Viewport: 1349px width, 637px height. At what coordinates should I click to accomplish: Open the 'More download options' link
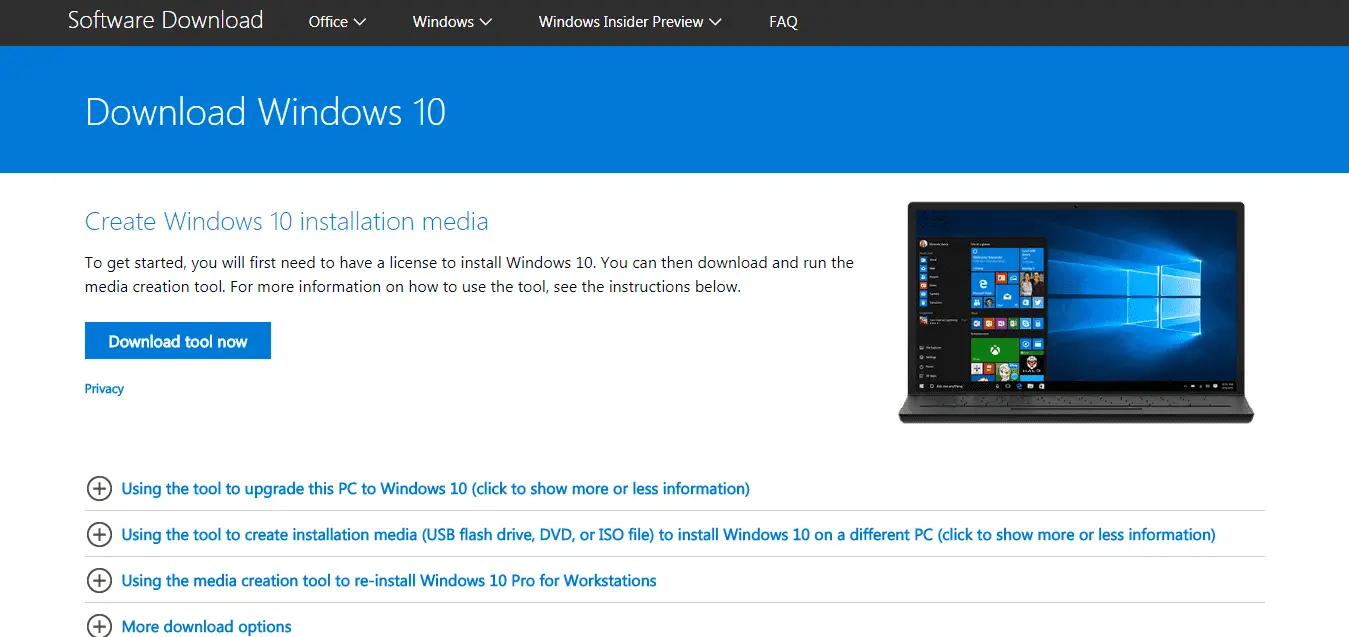(206, 627)
